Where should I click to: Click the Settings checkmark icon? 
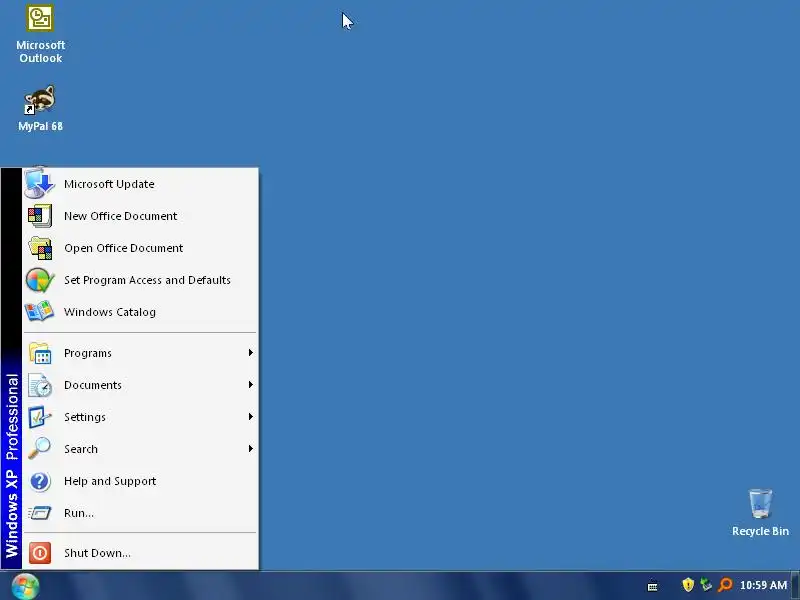[x=40, y=417]
